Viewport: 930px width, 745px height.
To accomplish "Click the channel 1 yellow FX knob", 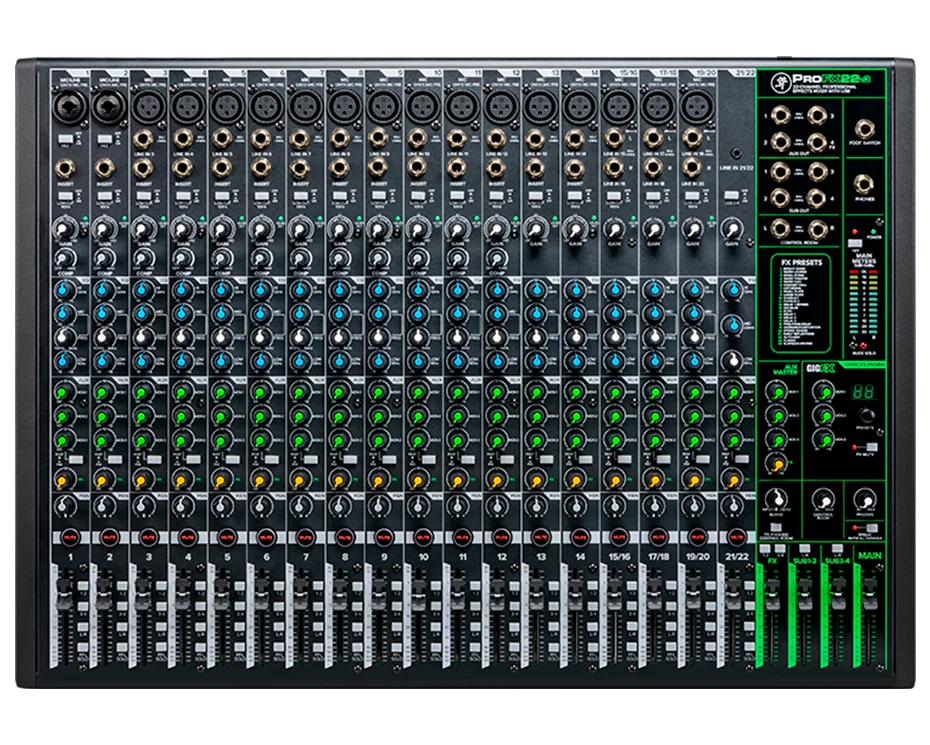I will pyautogui.click(x=64, y=481).
